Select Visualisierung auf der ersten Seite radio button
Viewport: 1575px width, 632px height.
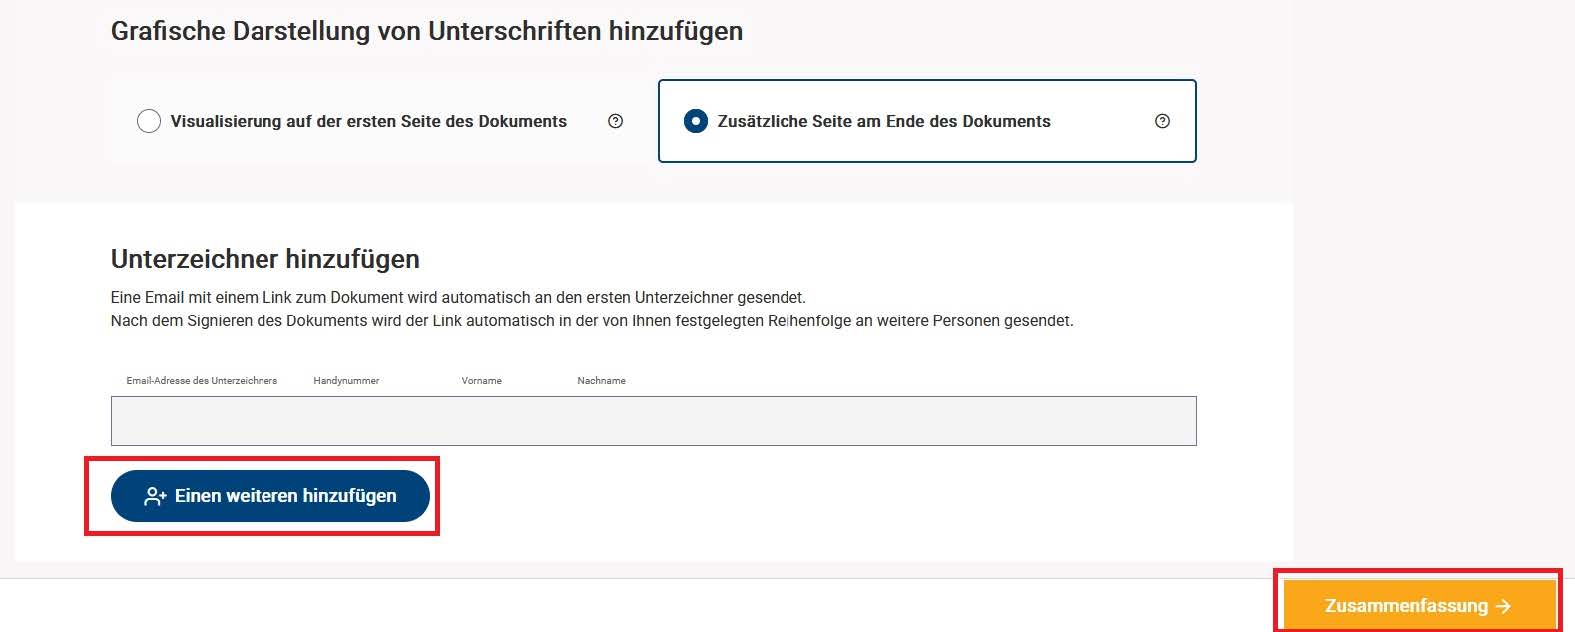pos(149,121)
